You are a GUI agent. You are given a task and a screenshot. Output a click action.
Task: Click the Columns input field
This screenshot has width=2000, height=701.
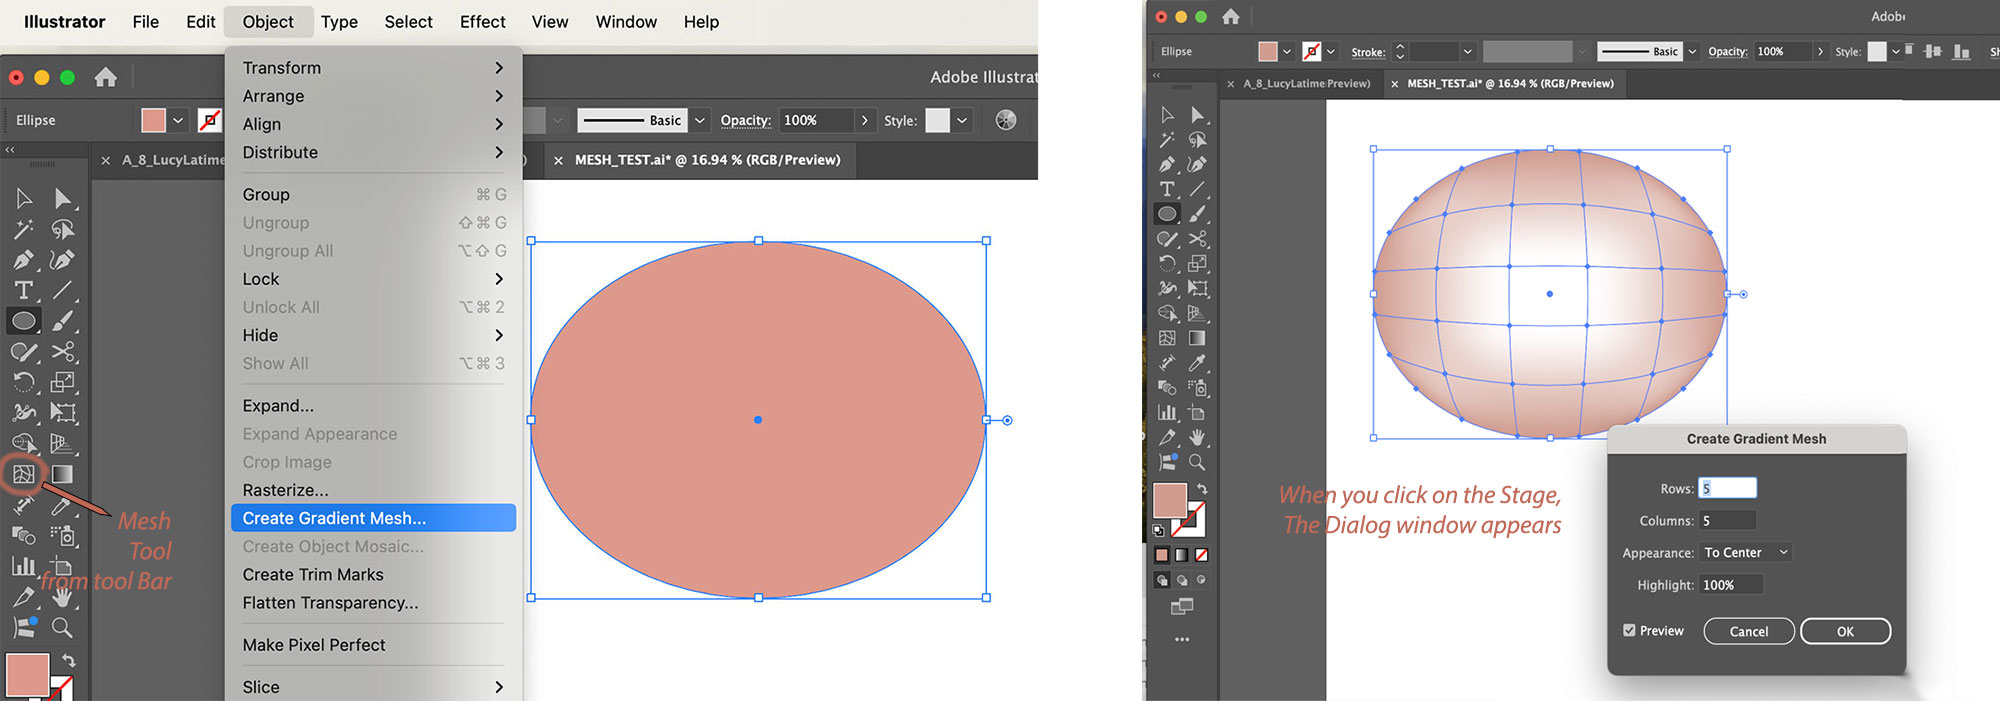pyautogui.click(x=1728, y=521)
